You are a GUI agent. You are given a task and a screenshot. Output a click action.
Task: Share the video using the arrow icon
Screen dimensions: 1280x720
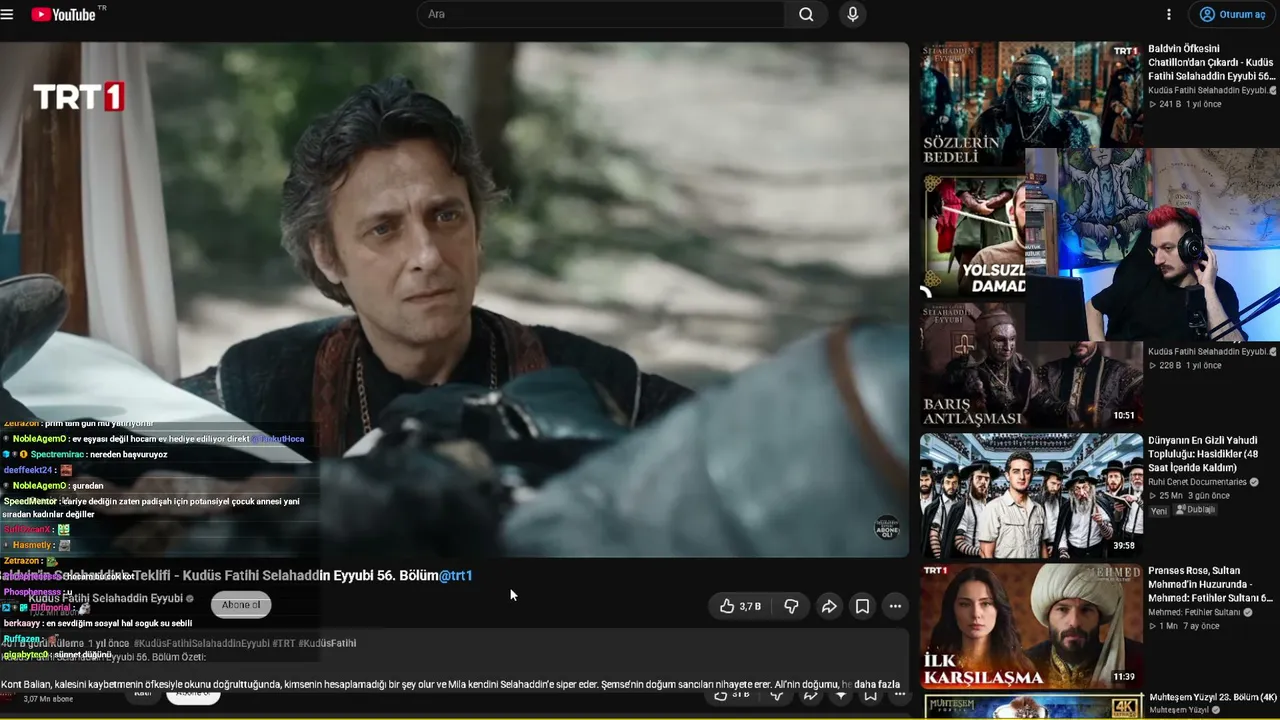coord(829,606)
